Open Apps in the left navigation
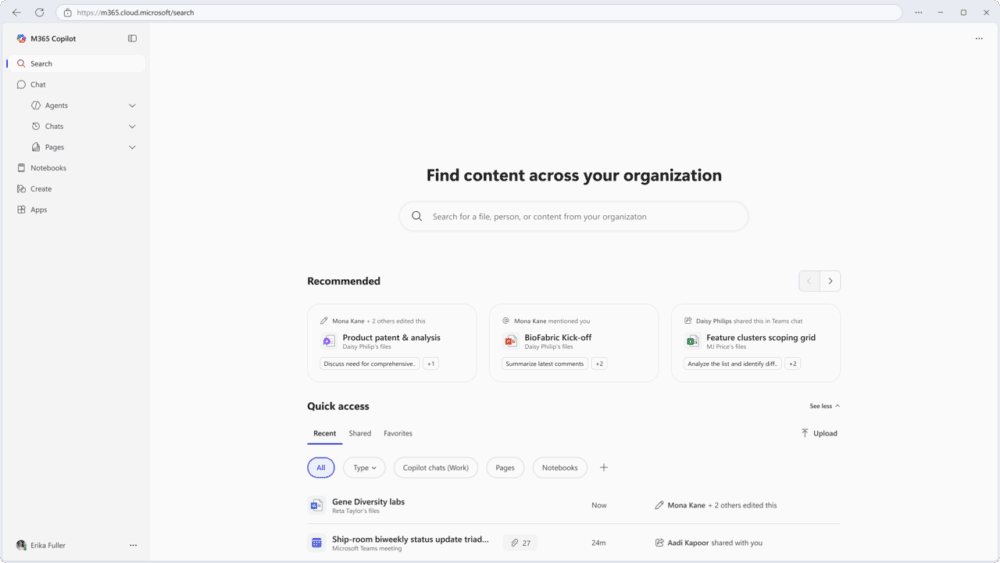Image resolution: width=1000 pixels, height=563 pixels. click(x=76, y=210)
